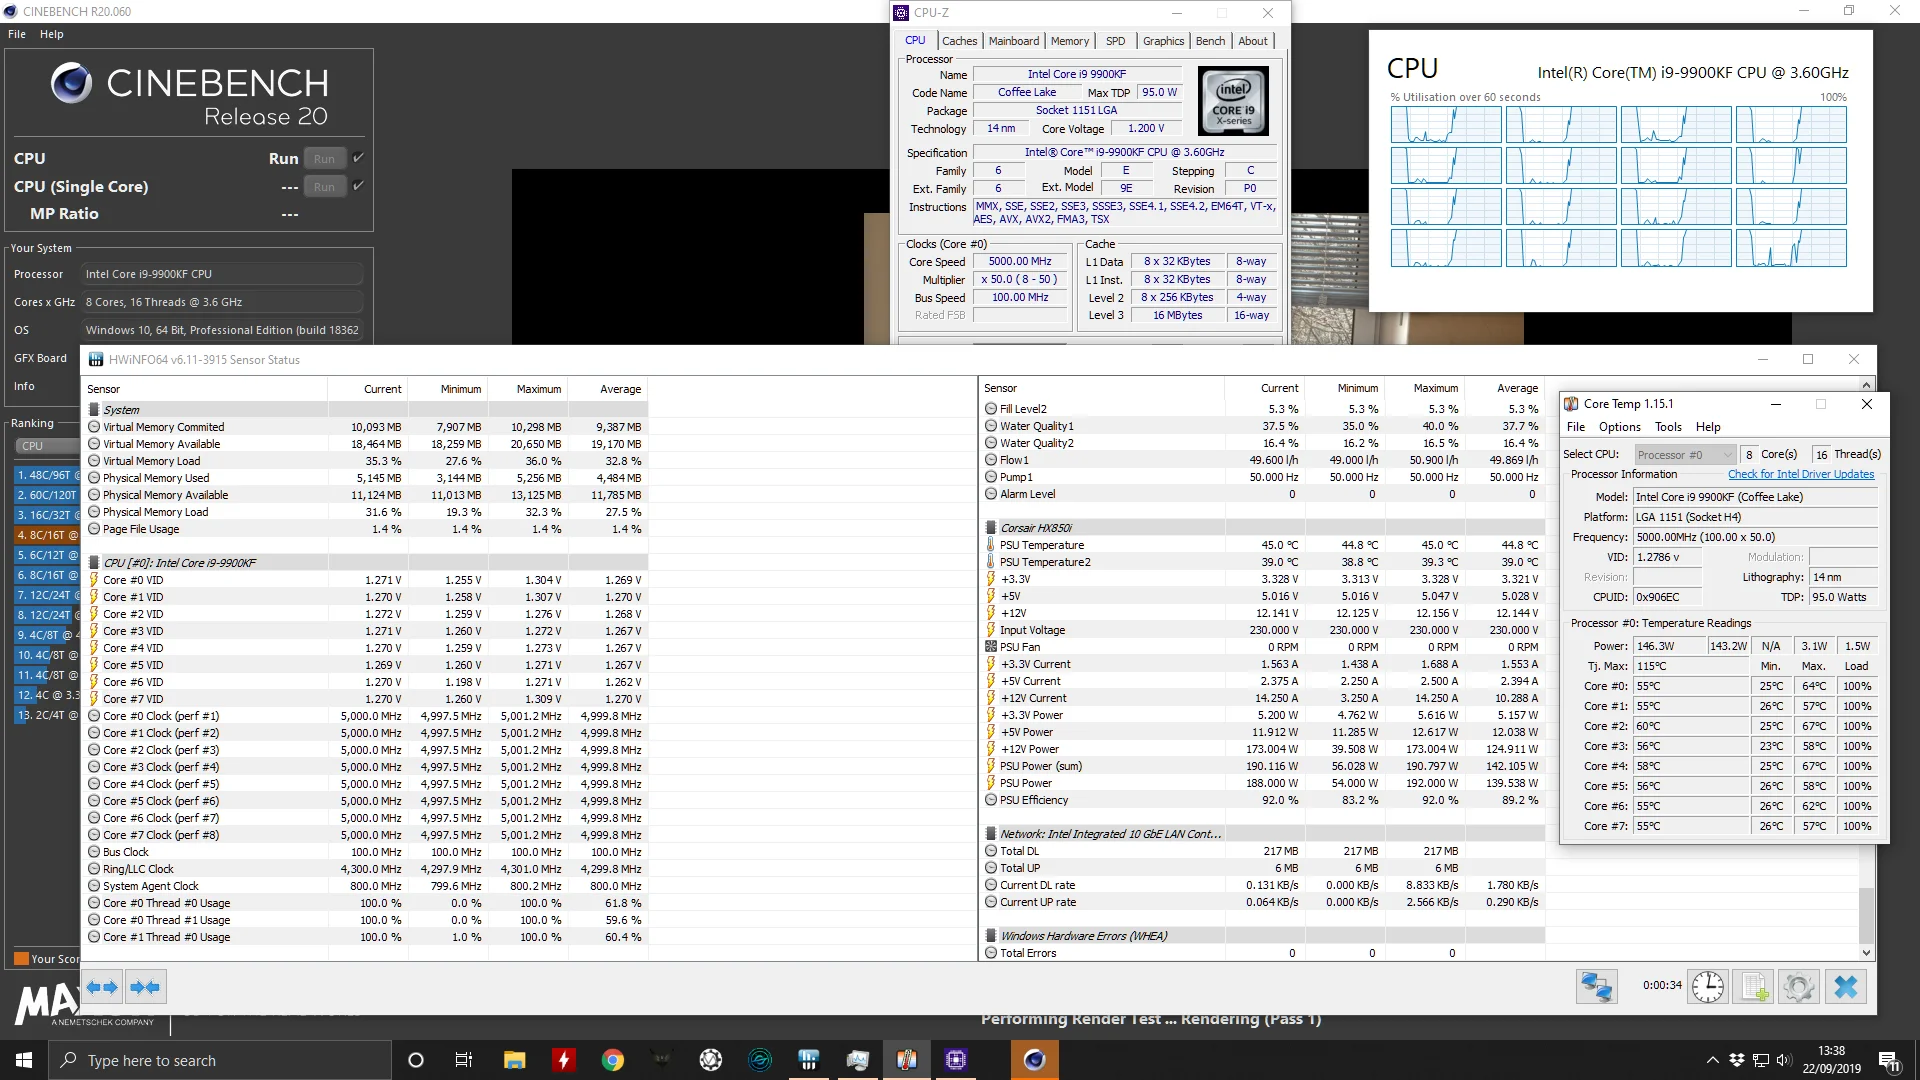Viewport: 1920px width, 1080px height.
Task: Toggle checkbox next to CPU Single Core Run
Action: 358,186
